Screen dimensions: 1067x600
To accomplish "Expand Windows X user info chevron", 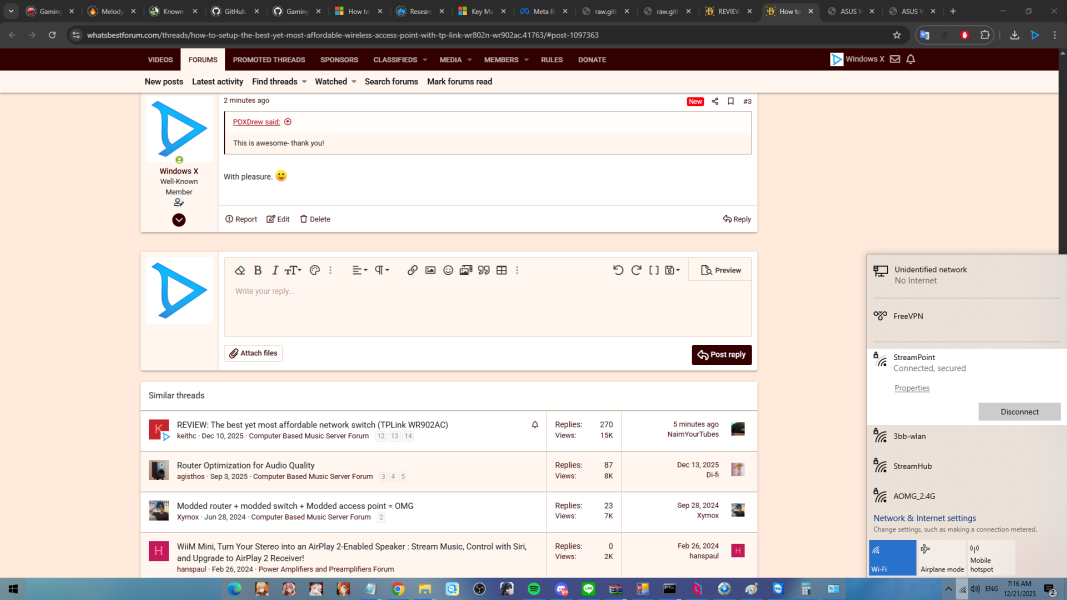I will 179,220.
